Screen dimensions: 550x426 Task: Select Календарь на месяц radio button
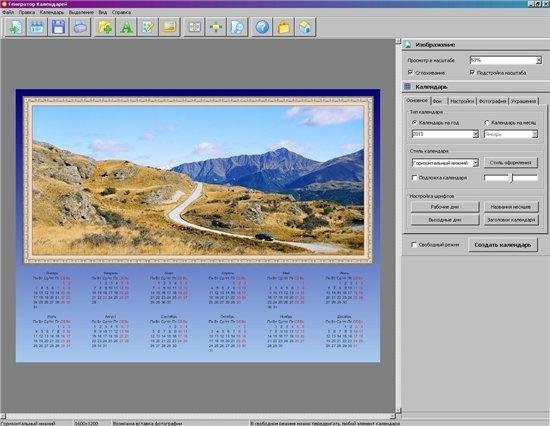click(487, 122)
